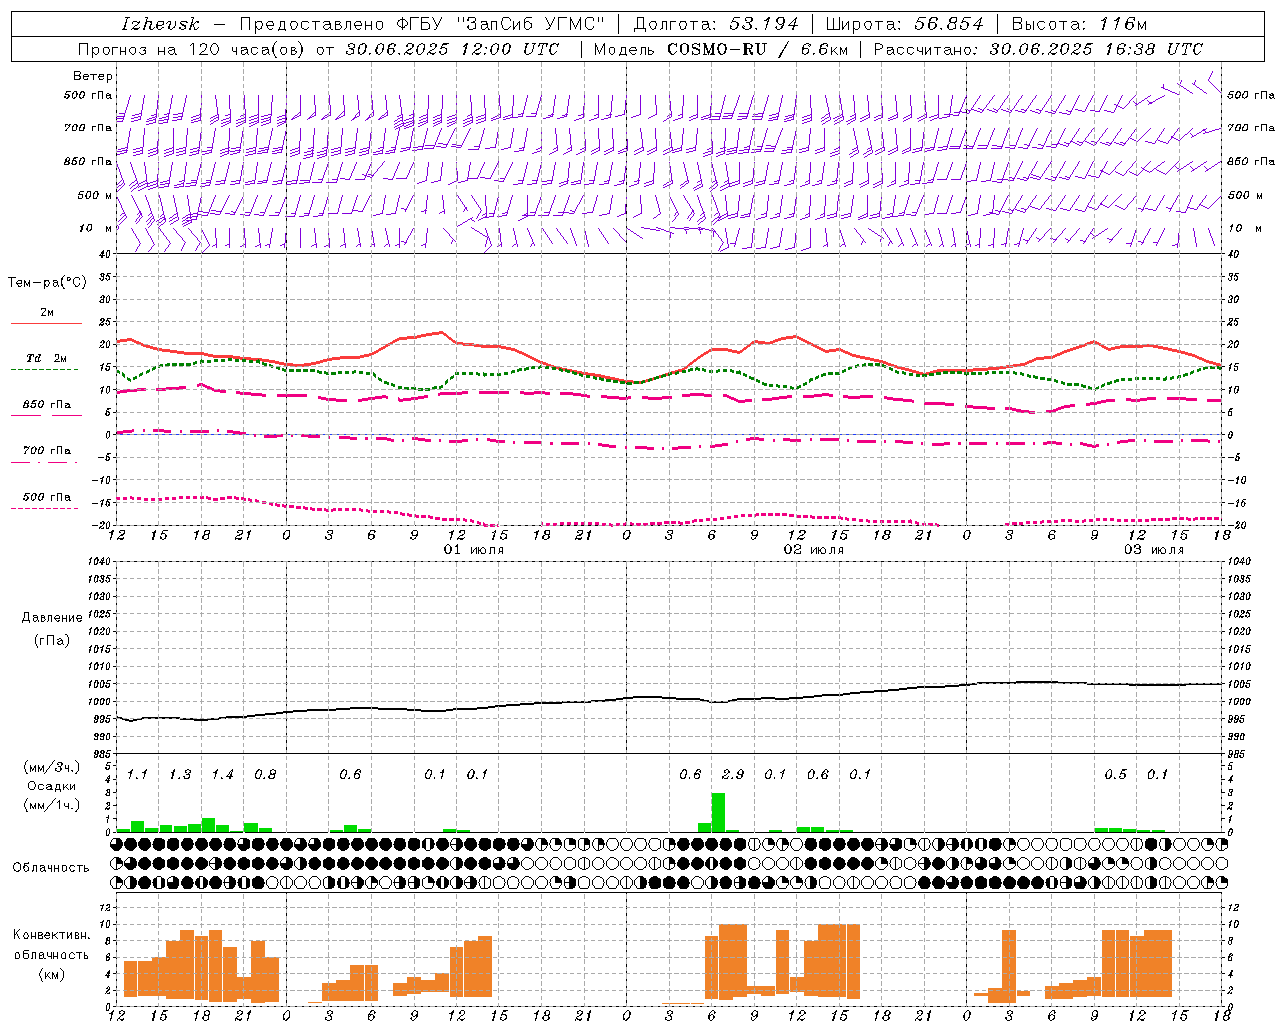Click the red 2м temperature legend line
The width and height of the screenshot is (1280, 1024).
(x=46, y=323)
